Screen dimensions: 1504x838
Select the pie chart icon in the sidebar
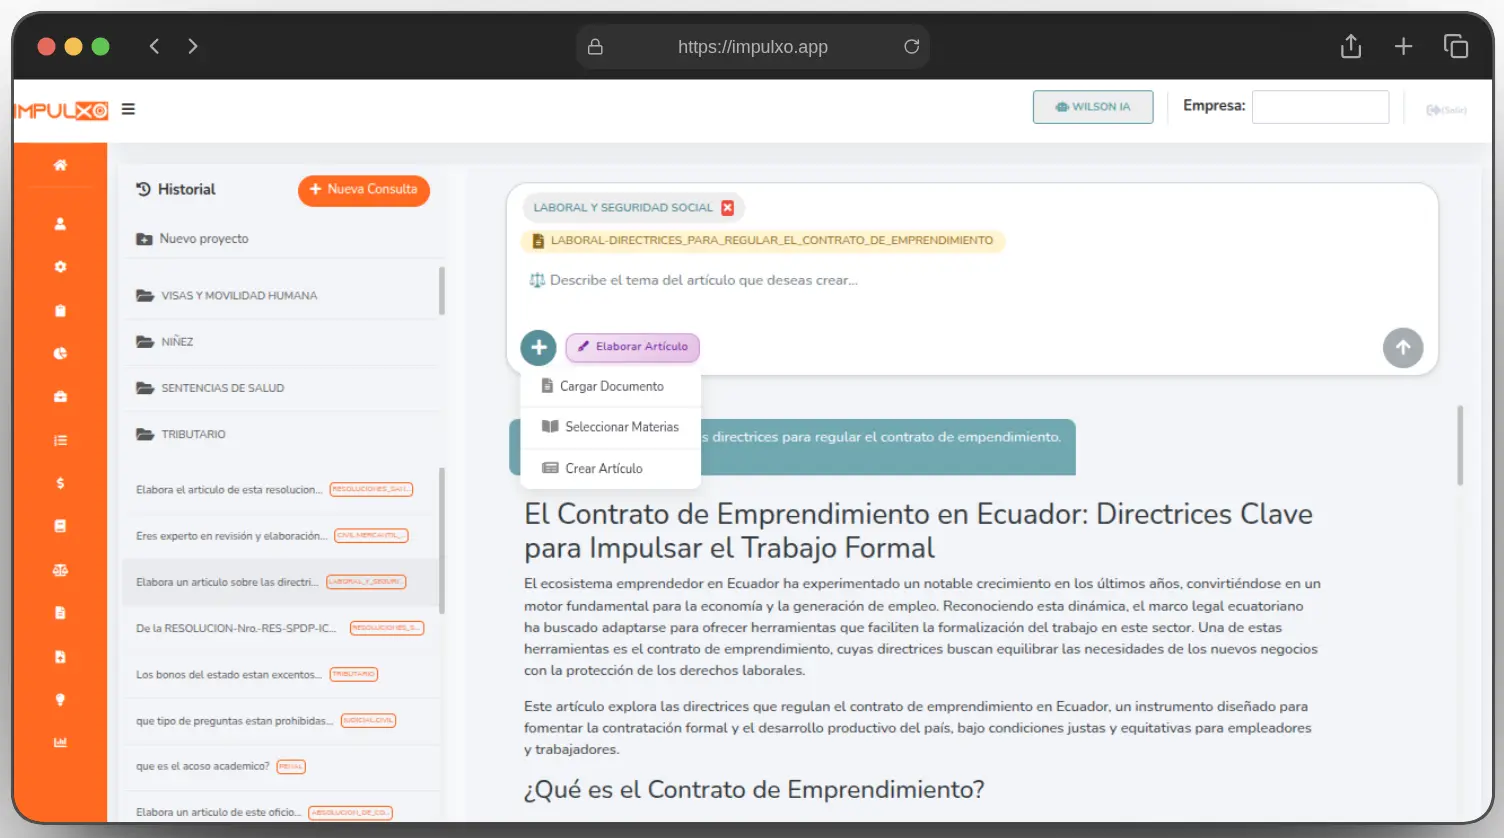(60, 353)
